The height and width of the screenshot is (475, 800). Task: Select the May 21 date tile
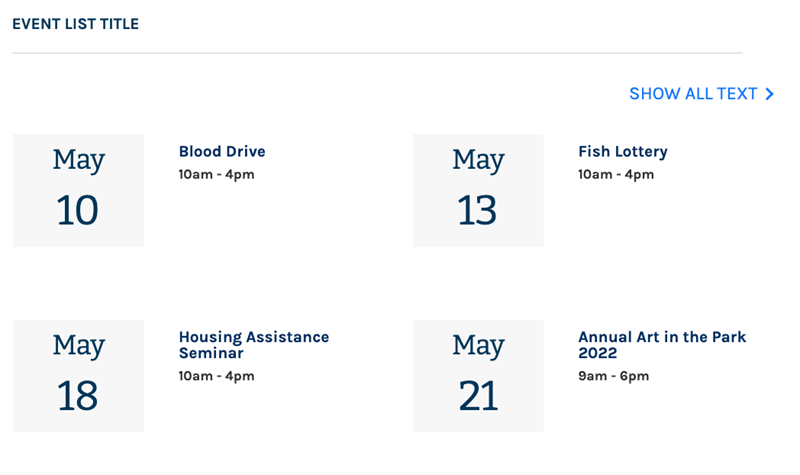coord(478,376)
